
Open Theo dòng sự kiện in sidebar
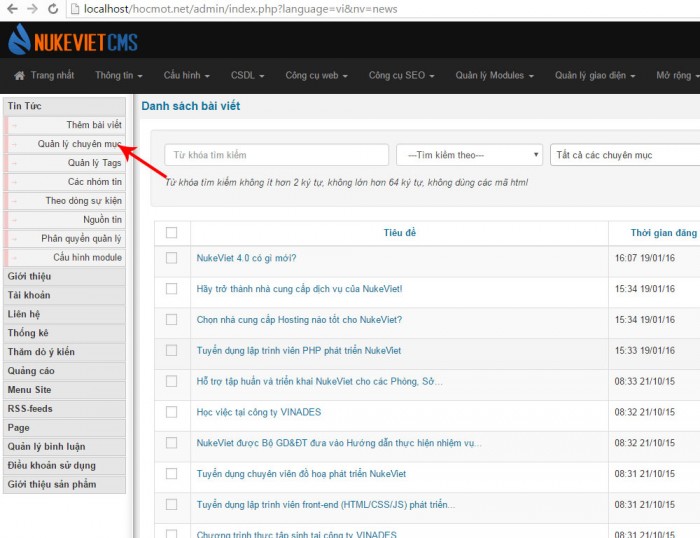click(65, 201)
